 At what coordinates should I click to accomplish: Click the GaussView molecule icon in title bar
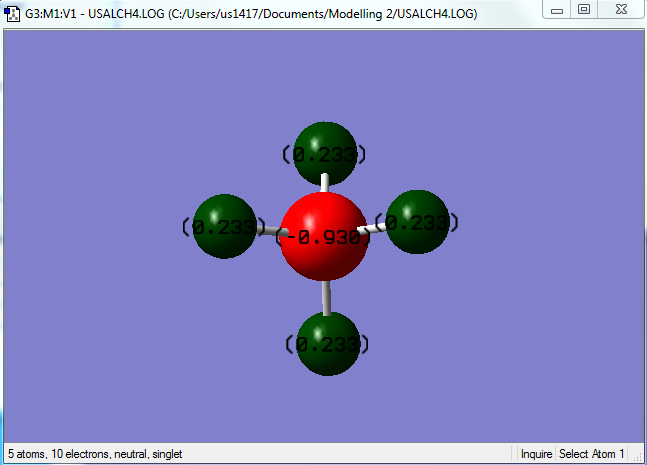[x=12, y=14]
